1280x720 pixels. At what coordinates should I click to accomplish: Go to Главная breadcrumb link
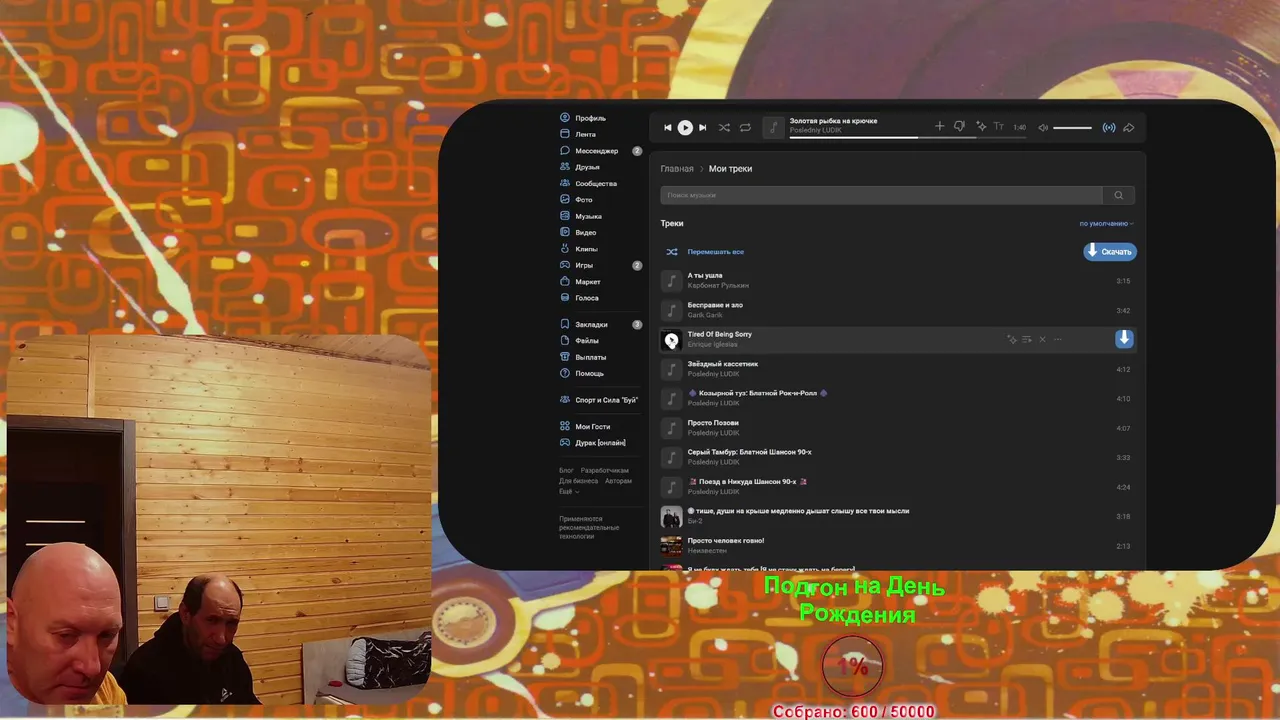pyautogui.click(x=677, y=169)
